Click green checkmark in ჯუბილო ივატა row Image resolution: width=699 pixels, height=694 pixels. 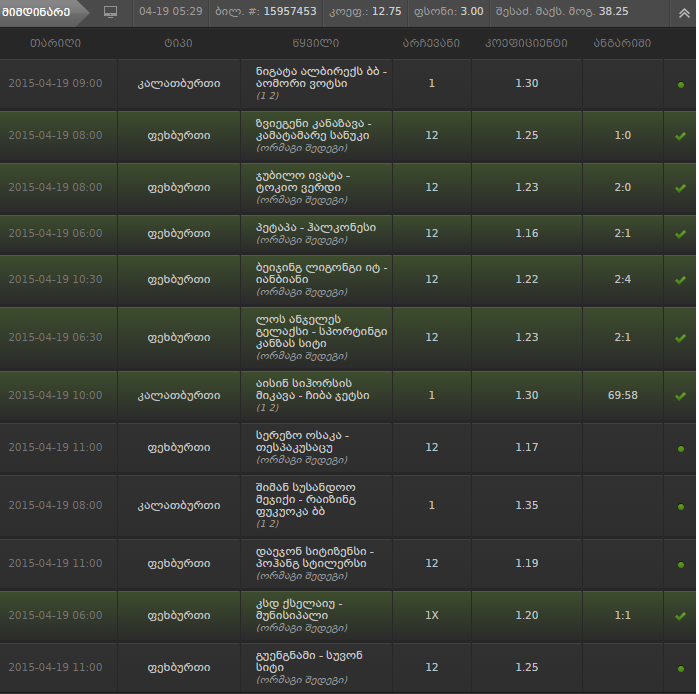click(680, 188)
